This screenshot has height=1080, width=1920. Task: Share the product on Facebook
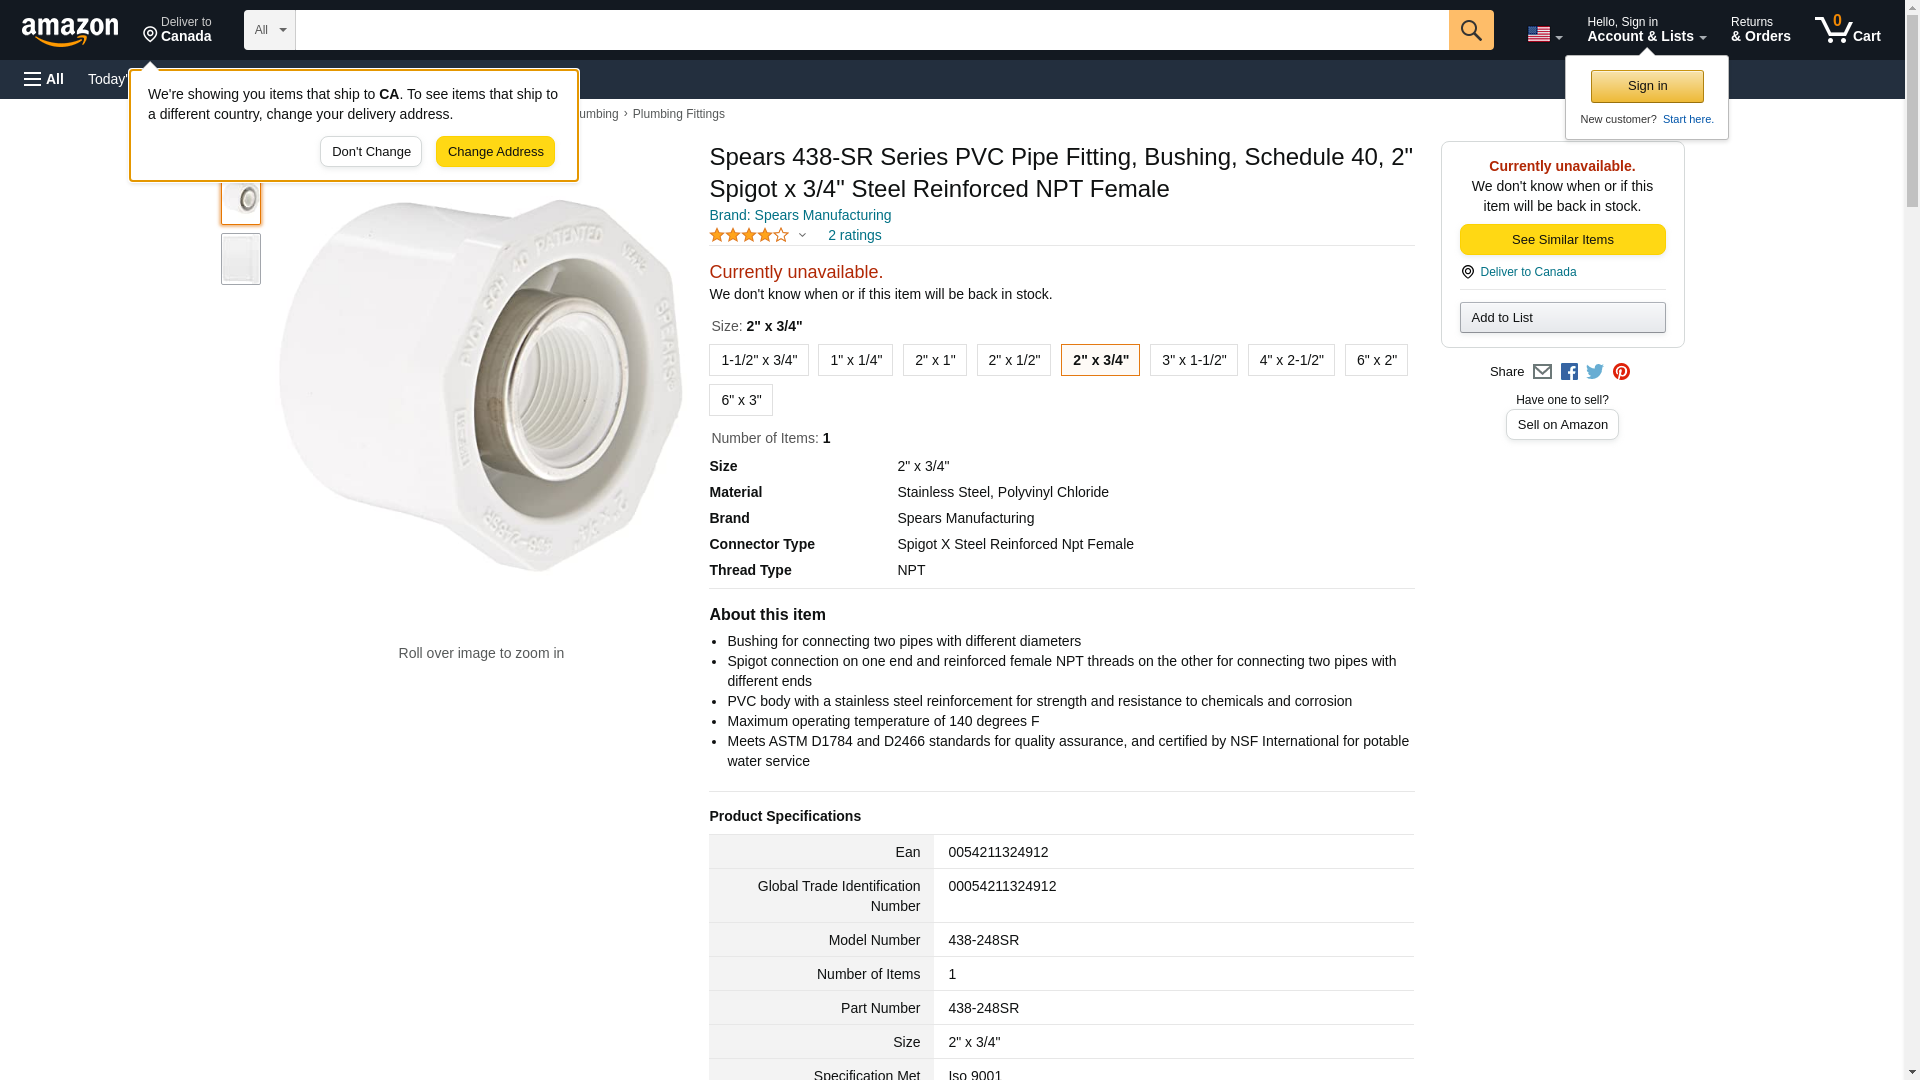tap(1569, 372)
